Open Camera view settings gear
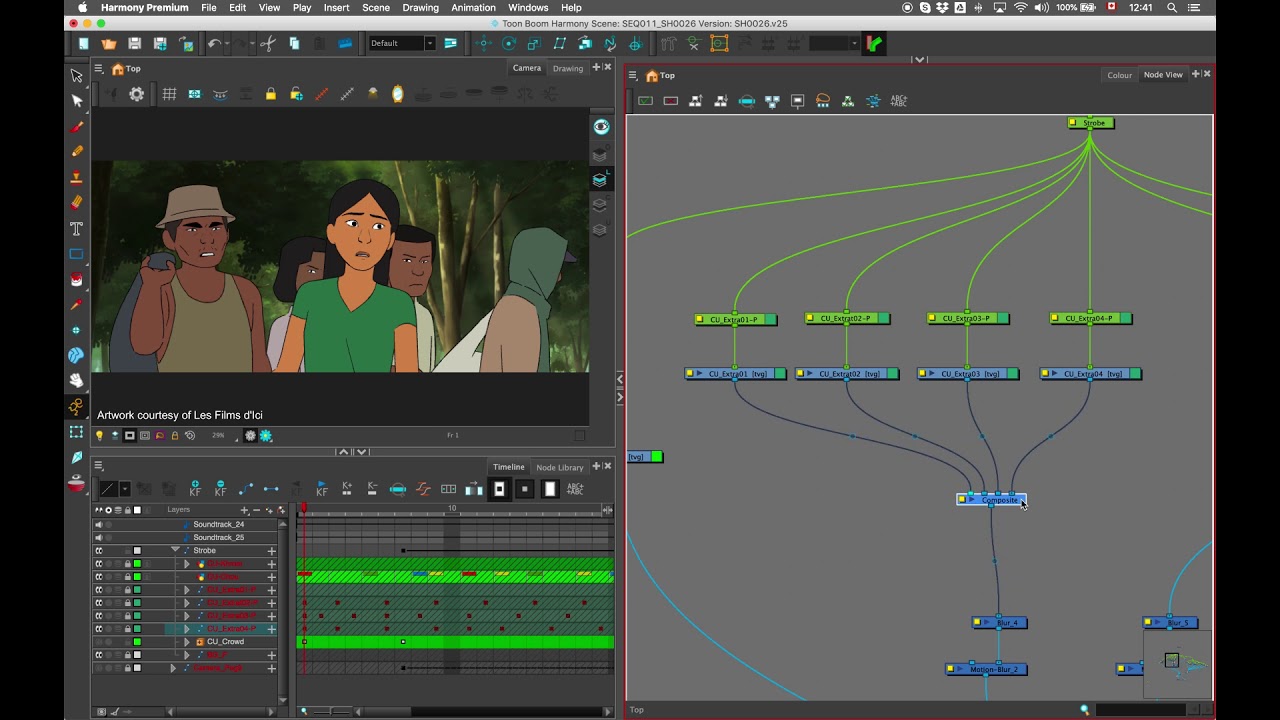 [x=137, y=94]
